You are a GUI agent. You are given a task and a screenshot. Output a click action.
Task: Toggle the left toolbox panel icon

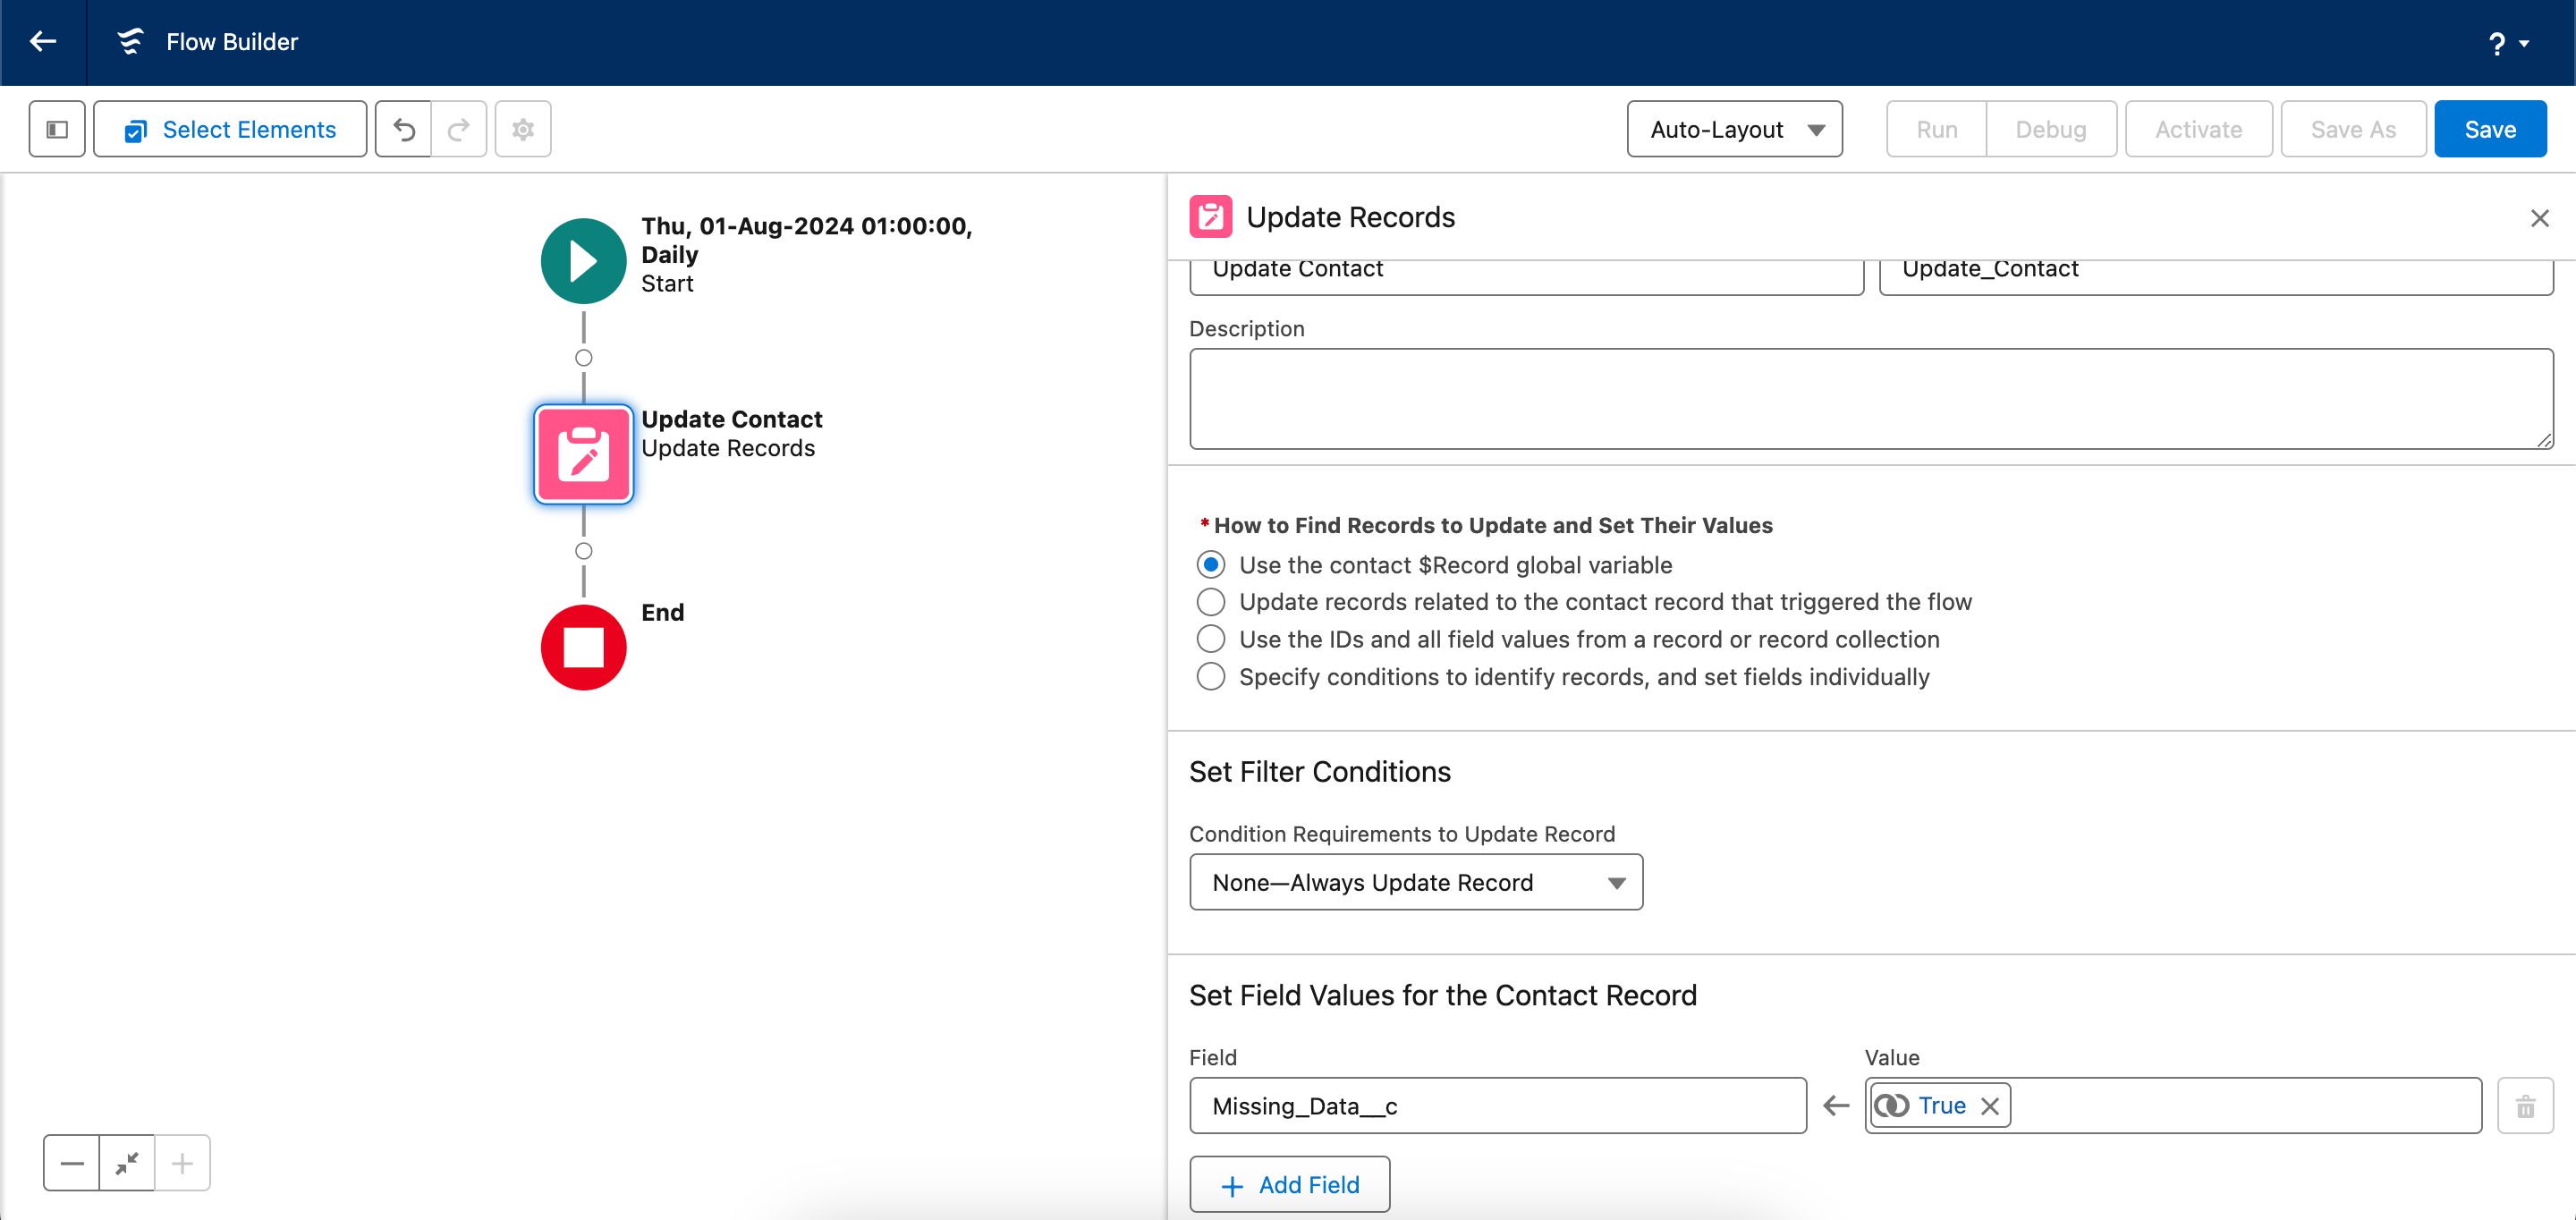tap(57, 130)
